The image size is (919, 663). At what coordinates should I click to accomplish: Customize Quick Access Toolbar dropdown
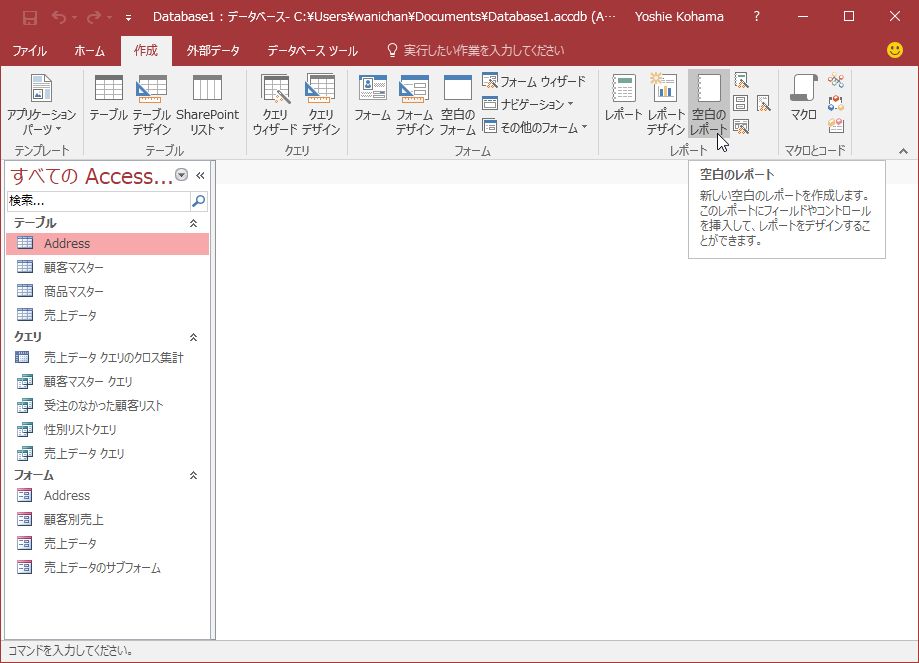click(128, 18)
